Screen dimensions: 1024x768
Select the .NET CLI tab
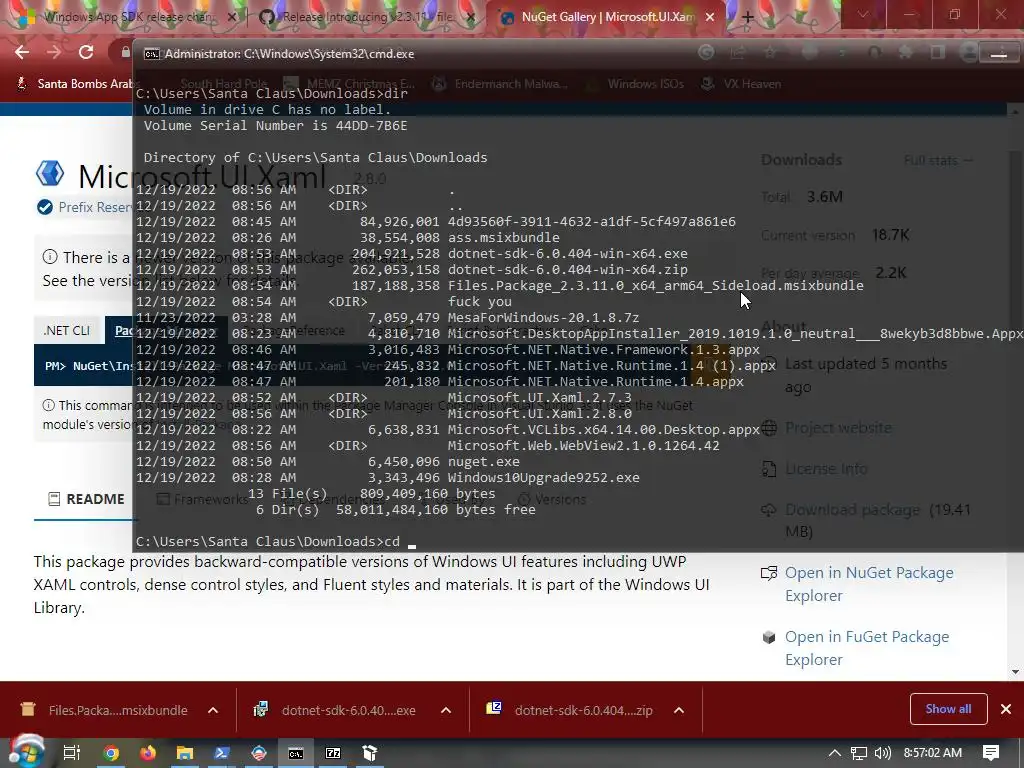coord(67,330)
